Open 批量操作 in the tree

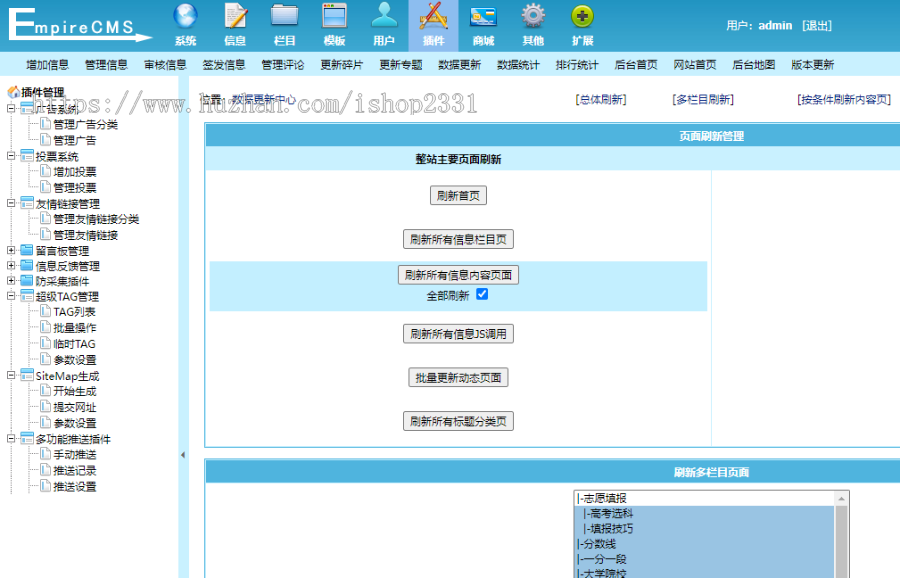click(x=75, y=328)
